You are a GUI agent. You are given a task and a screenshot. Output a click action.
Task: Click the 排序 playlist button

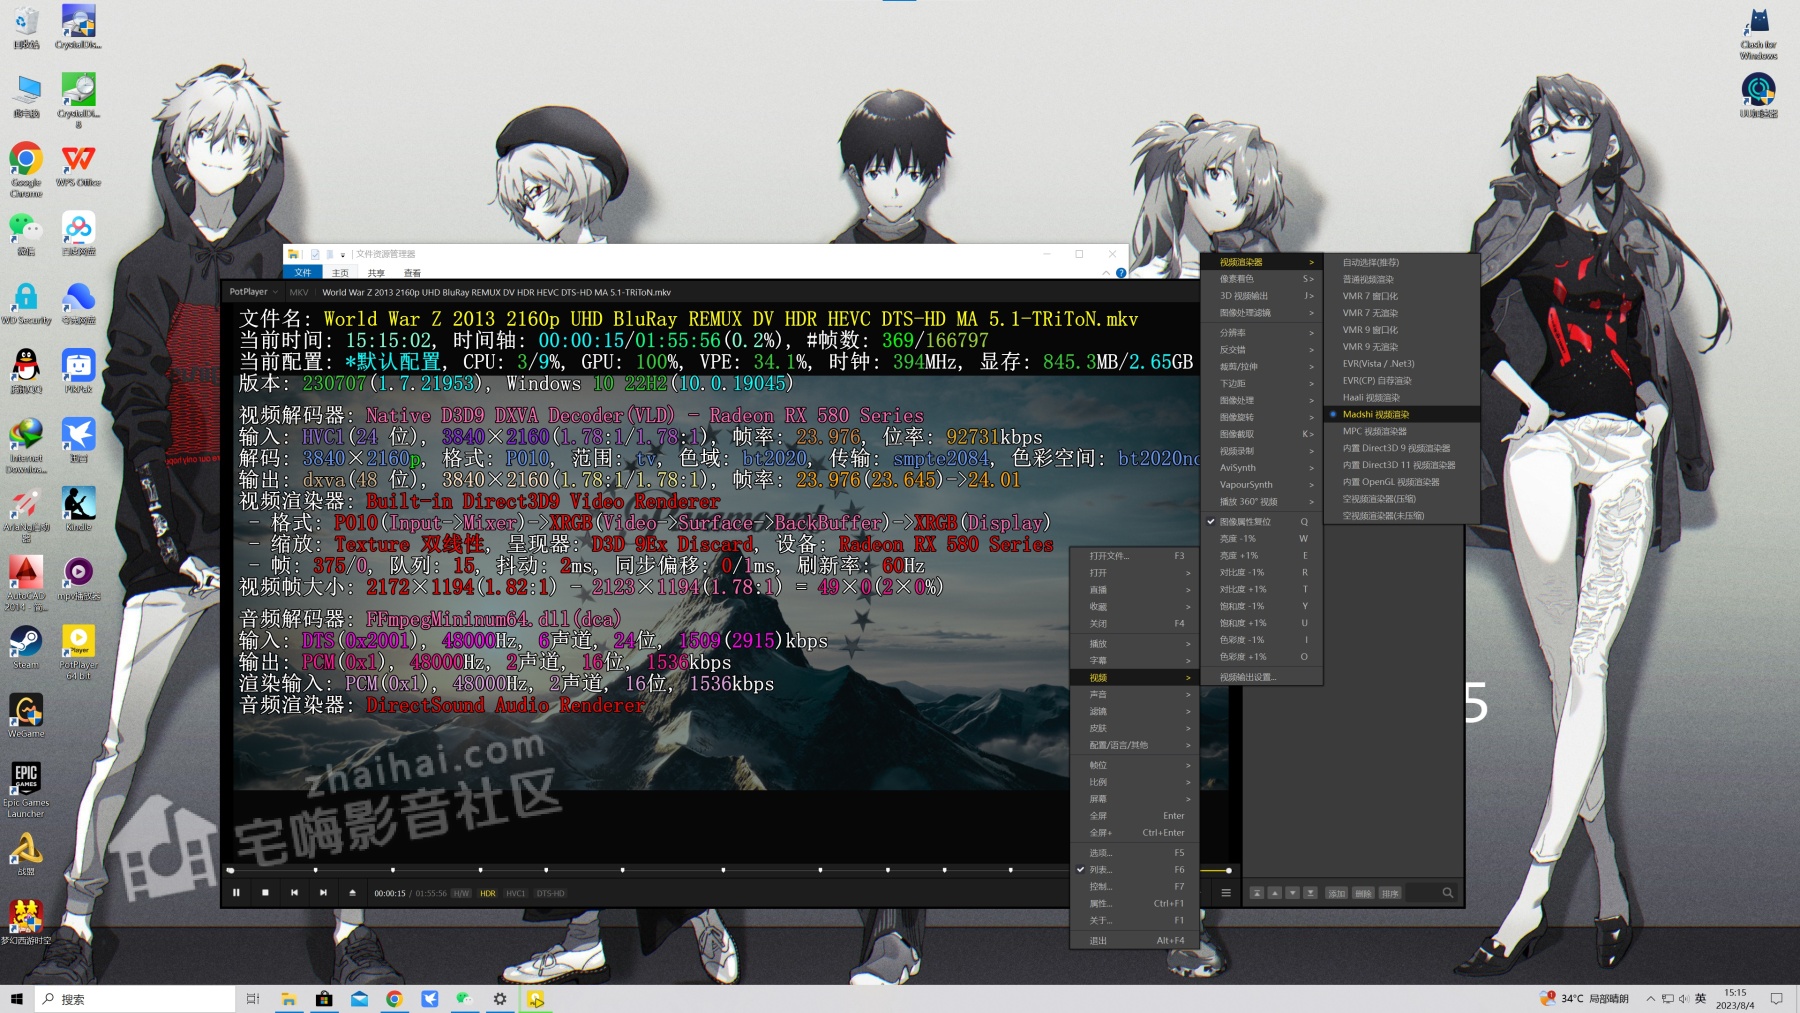pos(1391,893)
